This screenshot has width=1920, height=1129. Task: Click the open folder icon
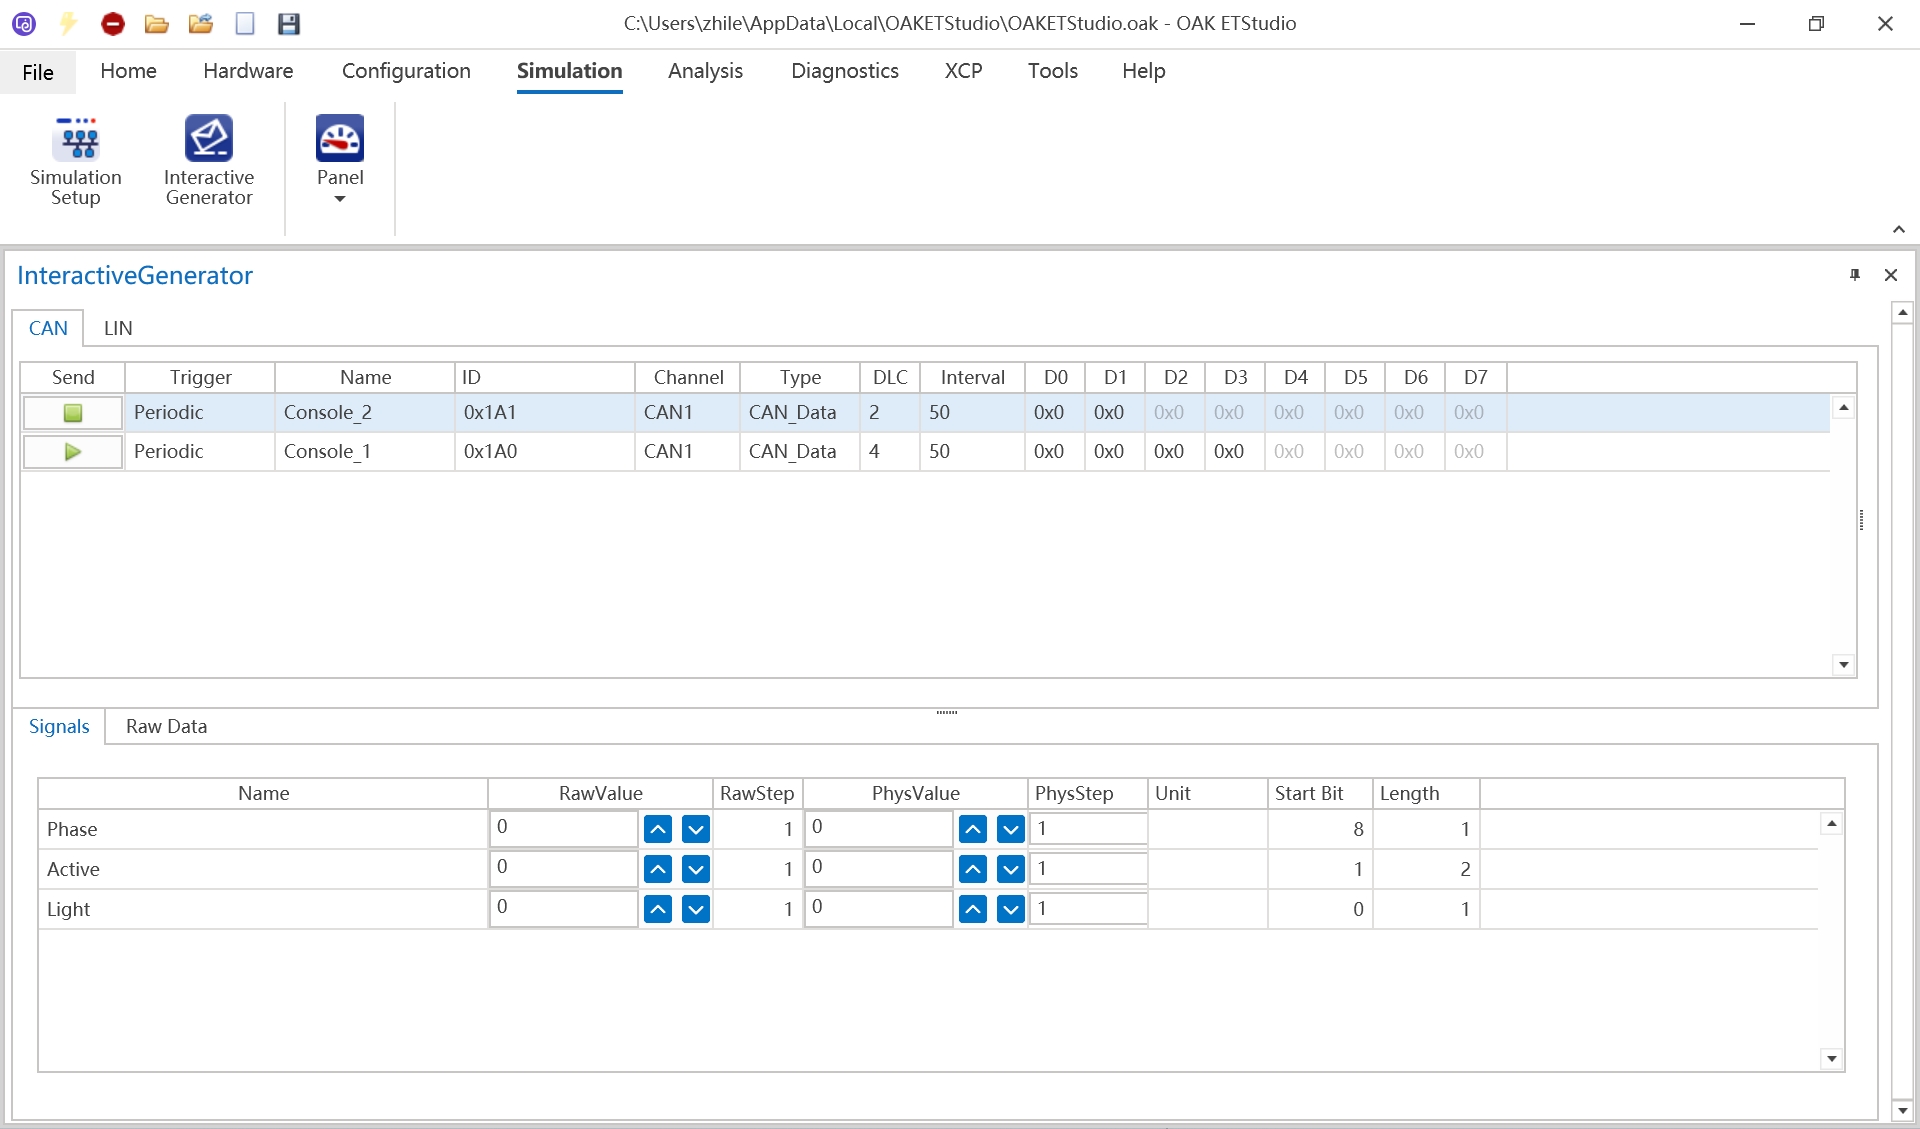tap(156, 24)
